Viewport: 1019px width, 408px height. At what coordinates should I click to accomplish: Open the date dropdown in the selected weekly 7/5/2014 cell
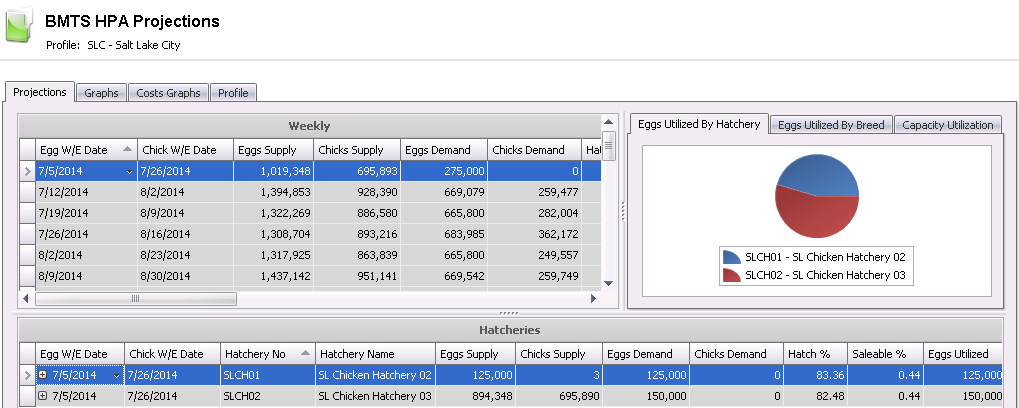coord(128,172)
